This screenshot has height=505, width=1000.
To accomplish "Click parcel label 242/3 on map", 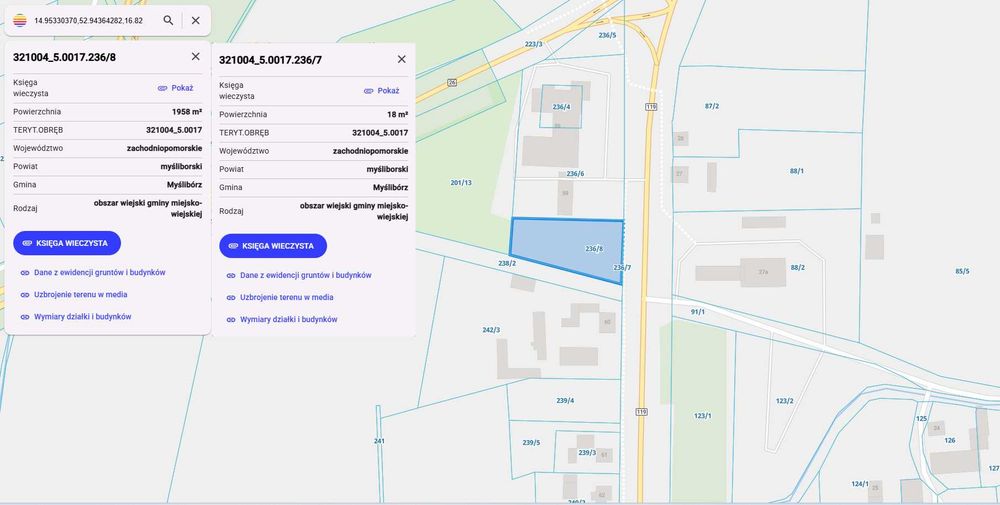I will tap(491, 330).
